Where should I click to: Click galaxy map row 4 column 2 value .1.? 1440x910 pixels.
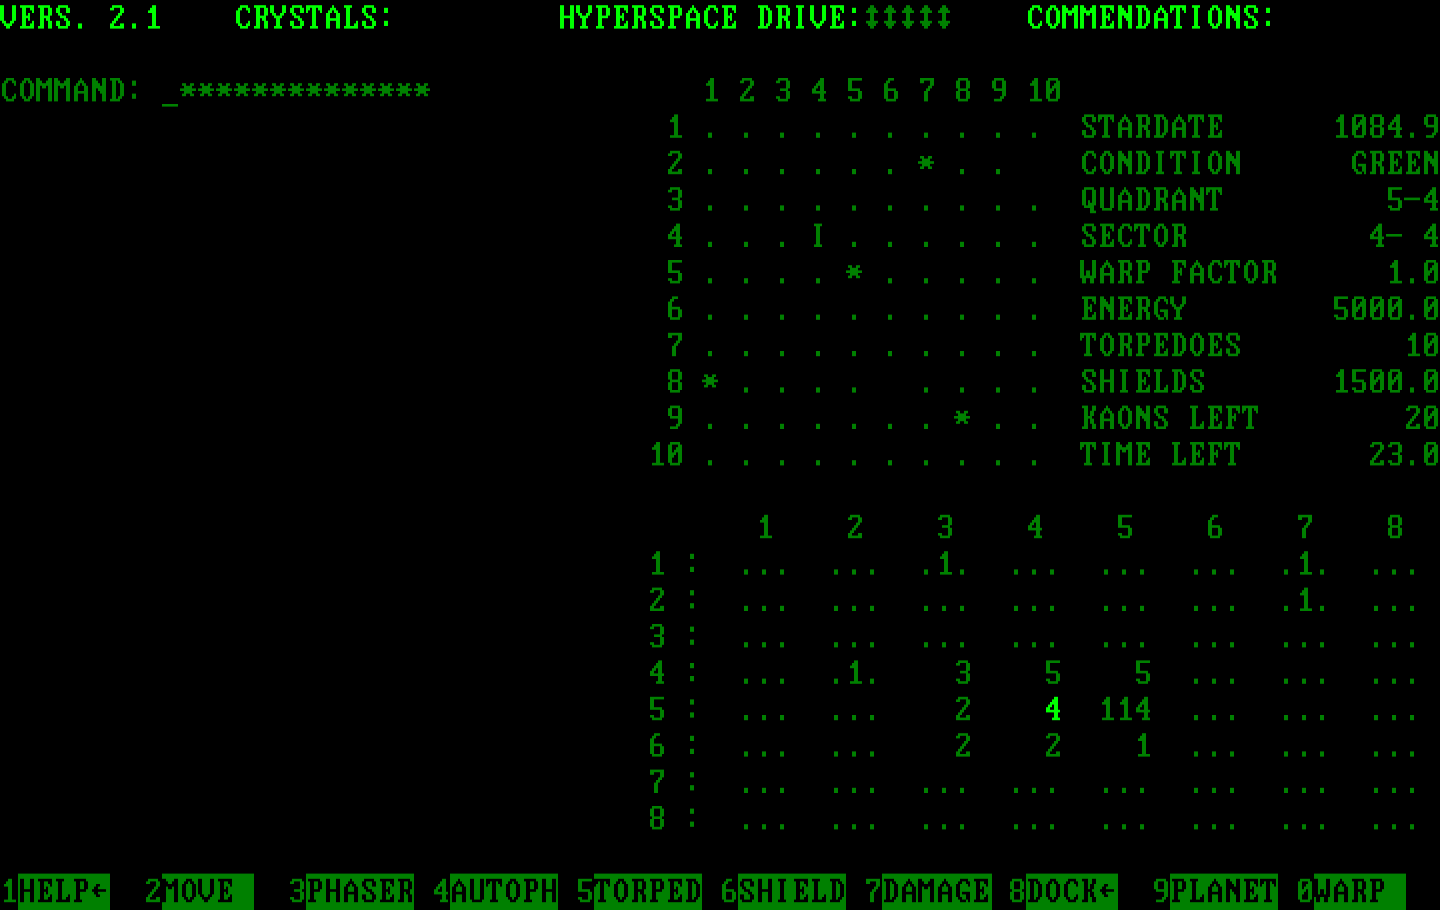(854, 673)
